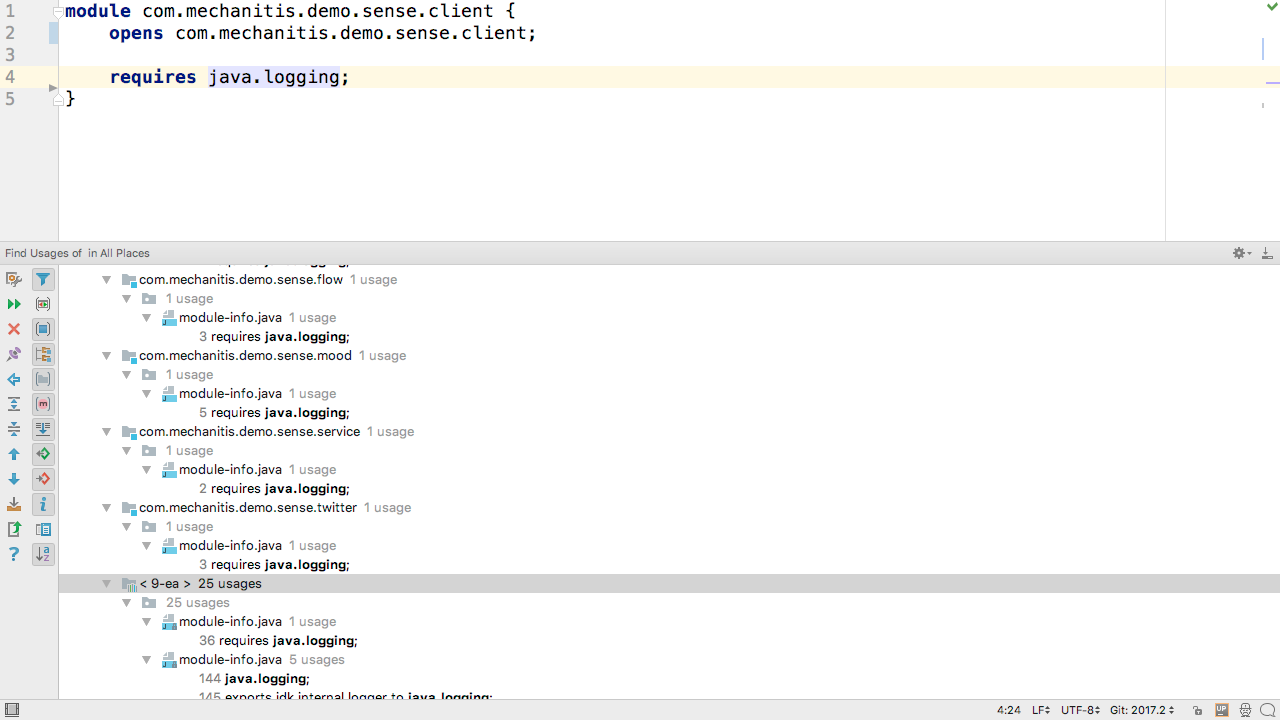The image size is (1280, 720).
Task: Collapse the < 9-ea > usages node
Action: (x=107, y=584)
